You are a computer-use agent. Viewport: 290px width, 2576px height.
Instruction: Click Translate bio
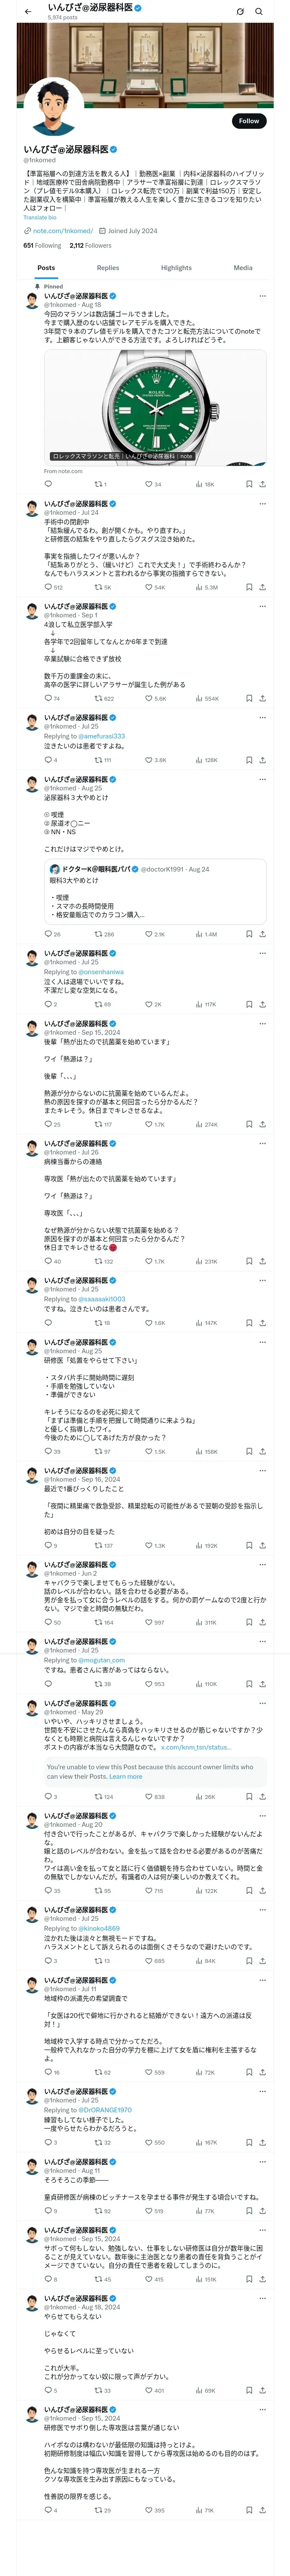tap(40, 217)
